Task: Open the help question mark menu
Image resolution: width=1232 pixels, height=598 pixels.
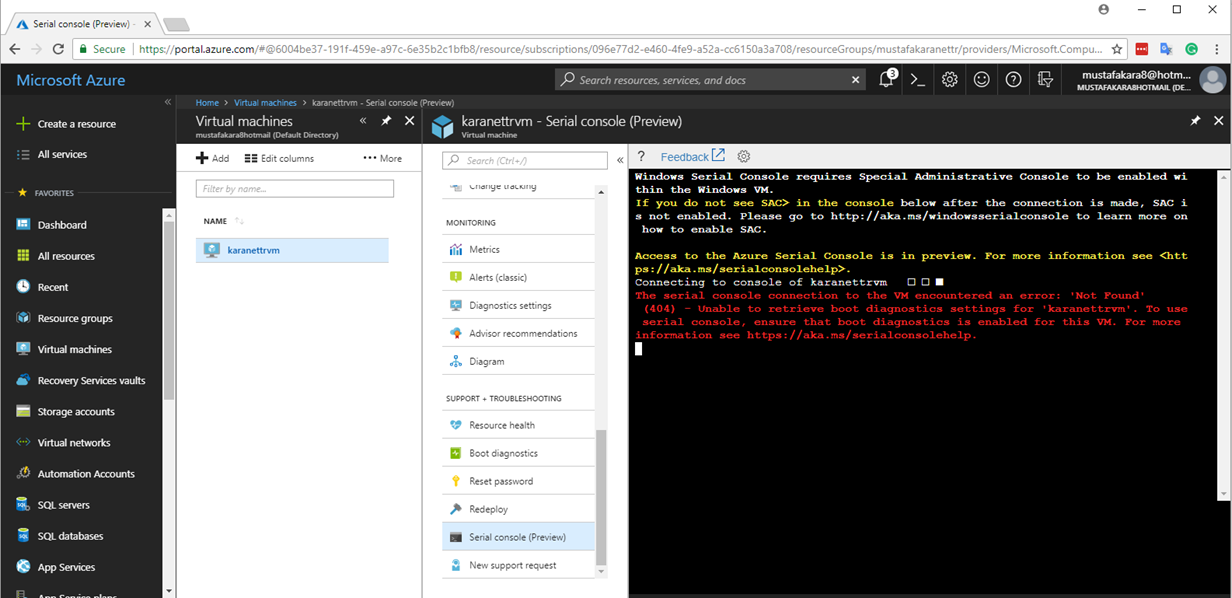Action: coord(1013,80)
